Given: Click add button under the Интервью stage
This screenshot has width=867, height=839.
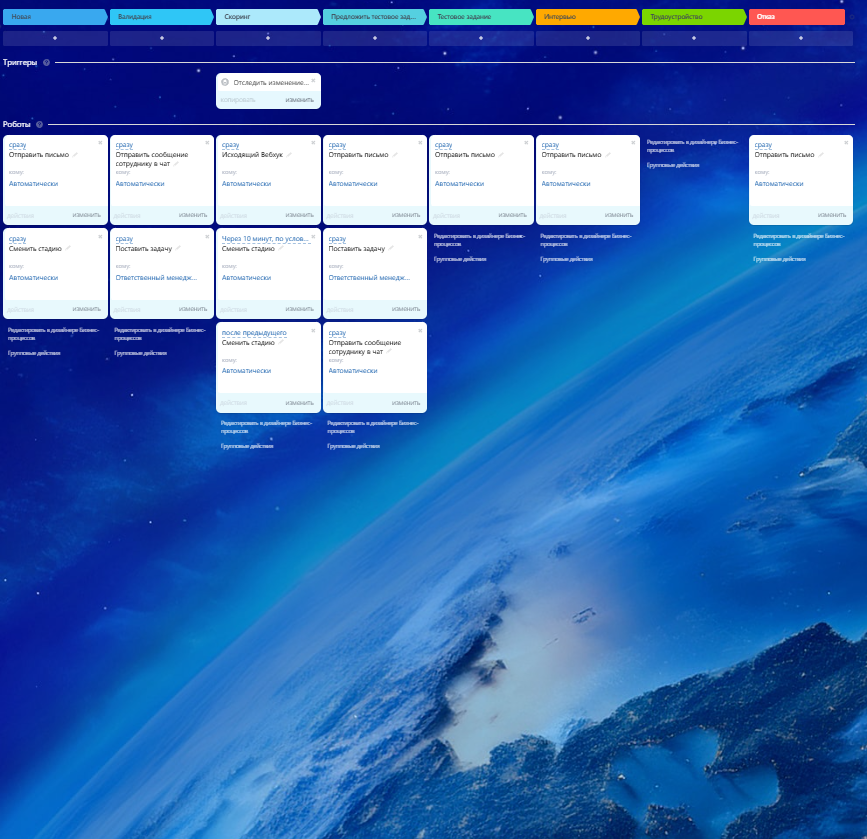Looking at the screenshot, I should coord(587,38).
